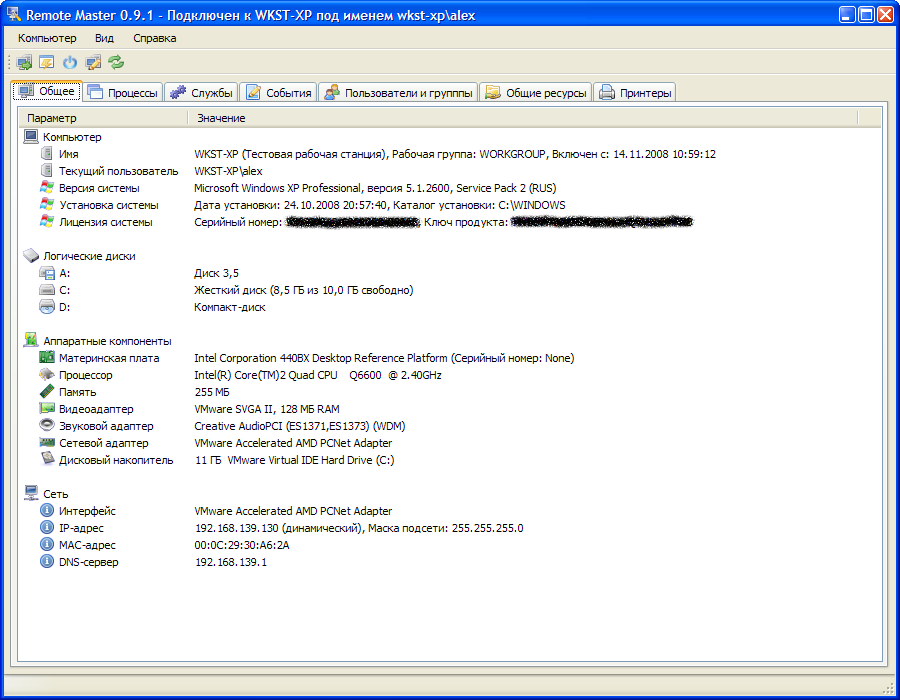This screenshot has width=900, height=700.
Task: Click the Windows flag beside Лицензия системы
Action: click(47, 221)
